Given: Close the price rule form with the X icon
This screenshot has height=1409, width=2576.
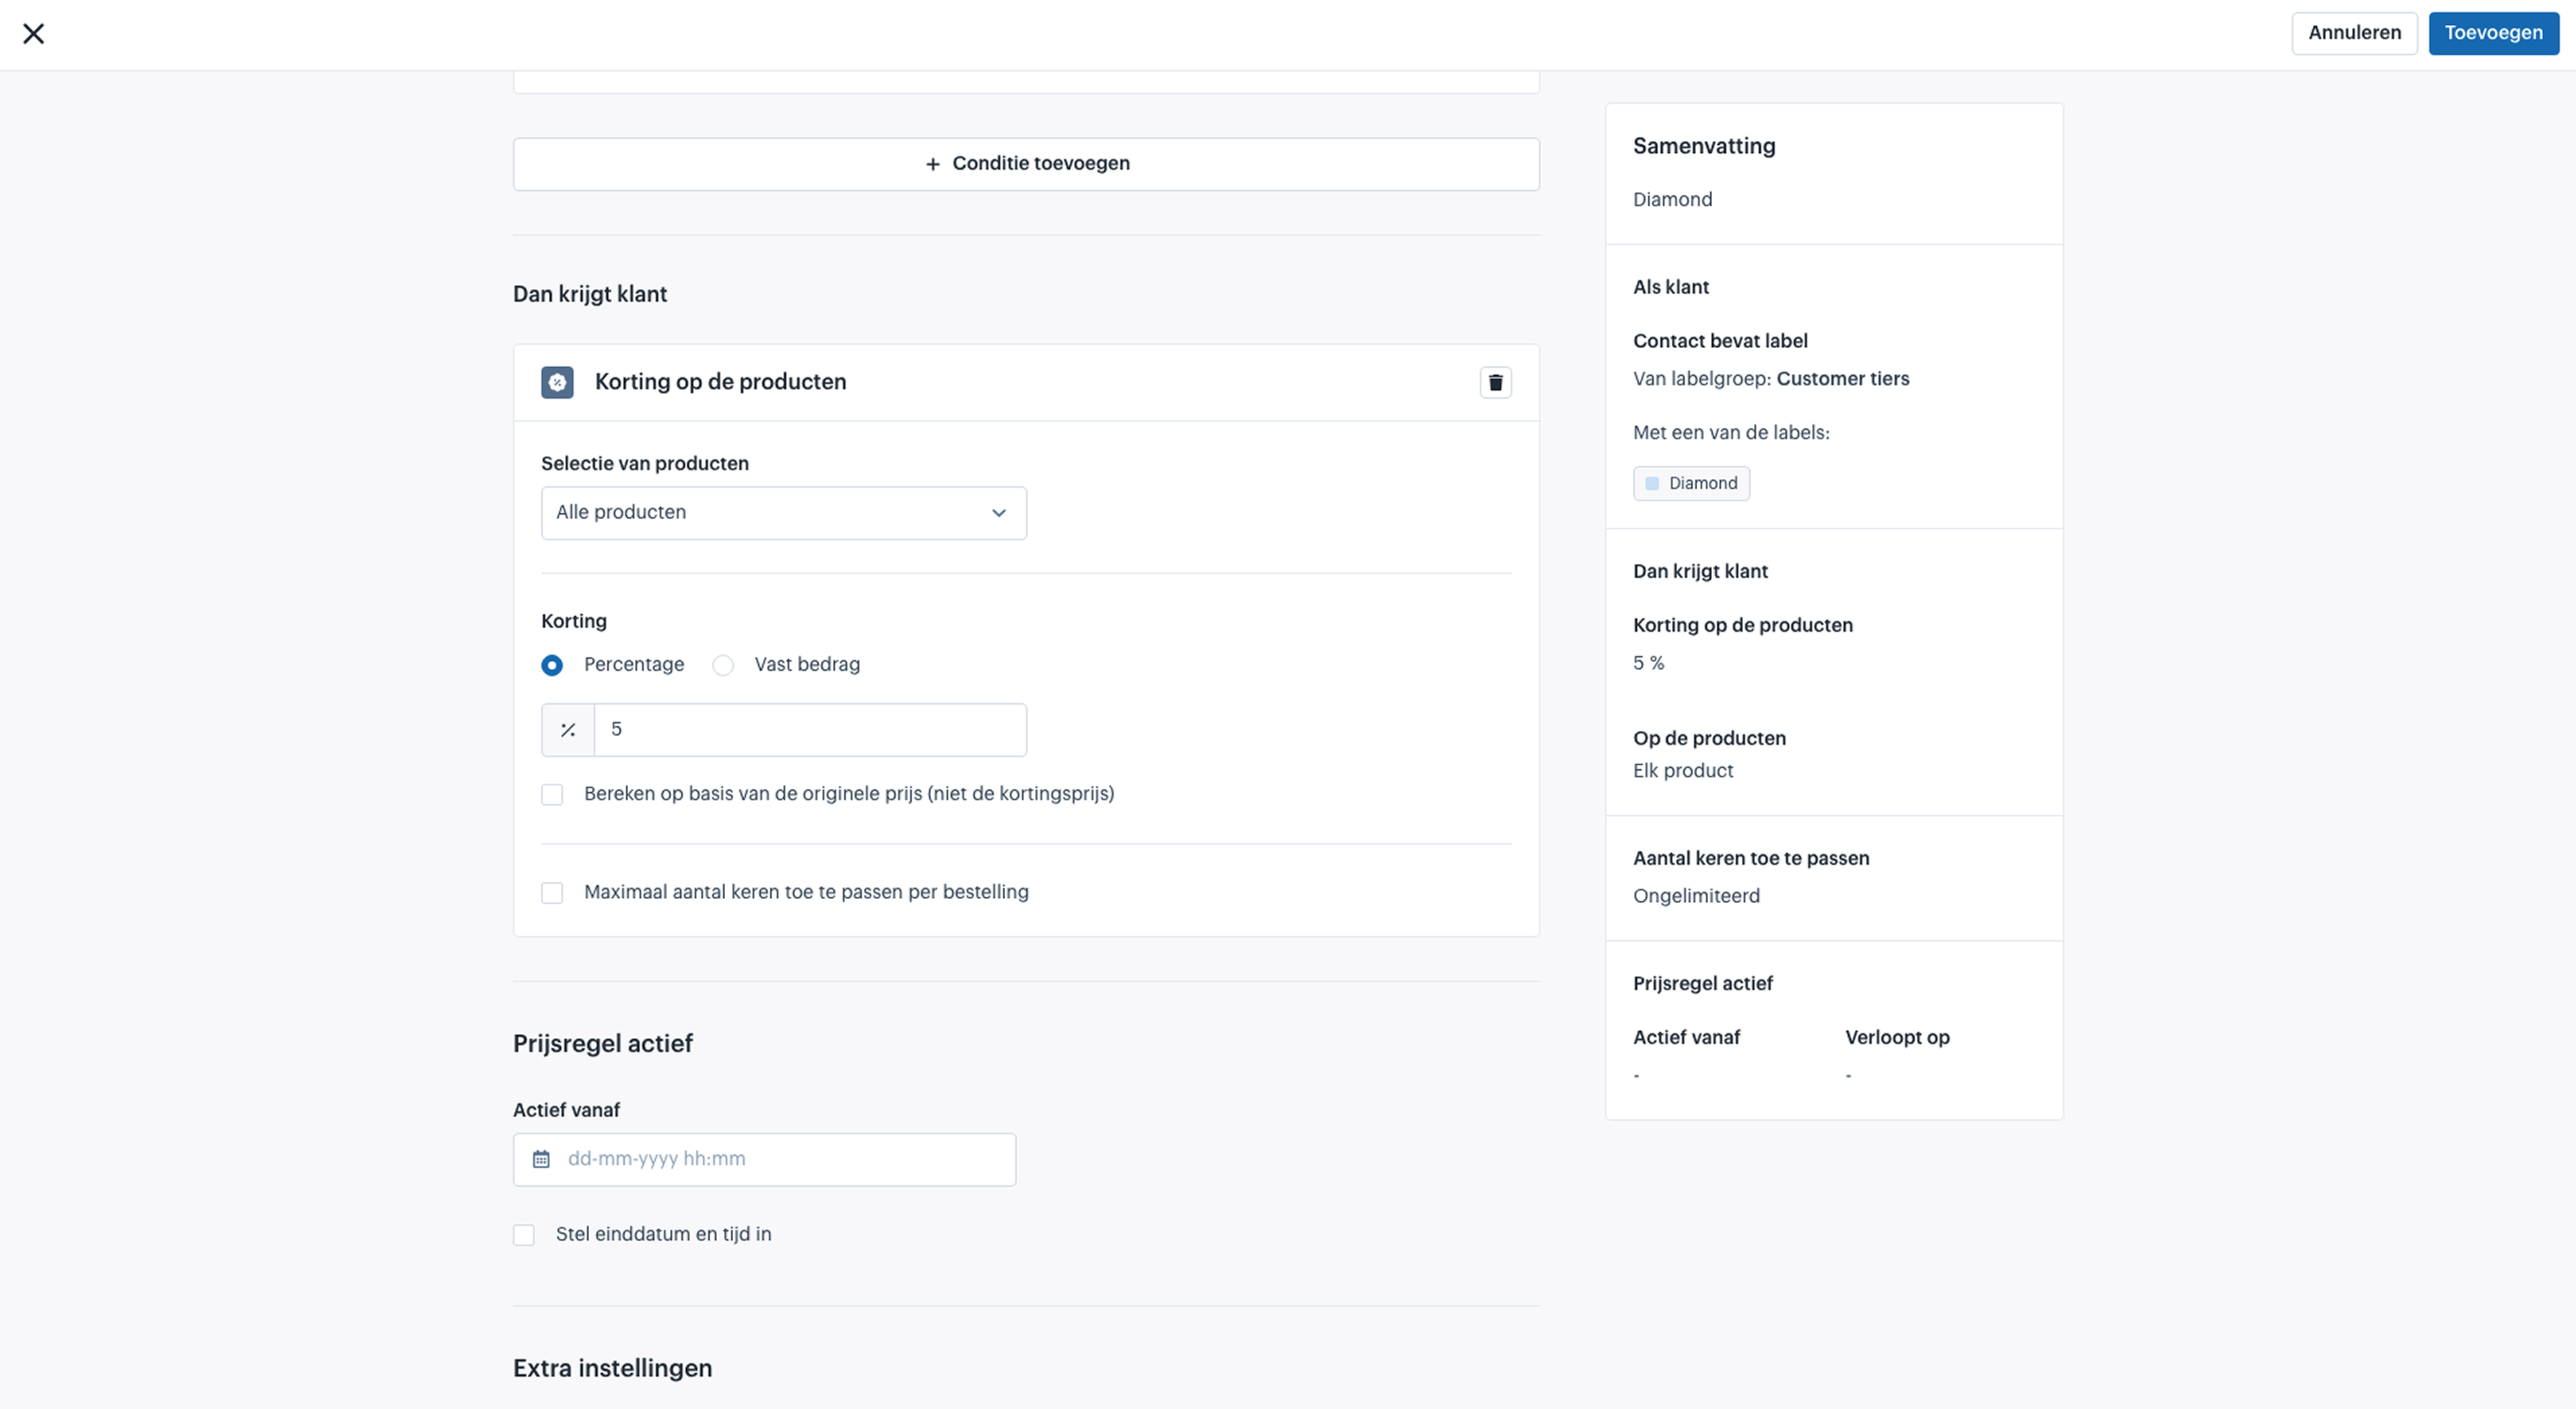Looking at the screenshot, I should coord(33,34).
